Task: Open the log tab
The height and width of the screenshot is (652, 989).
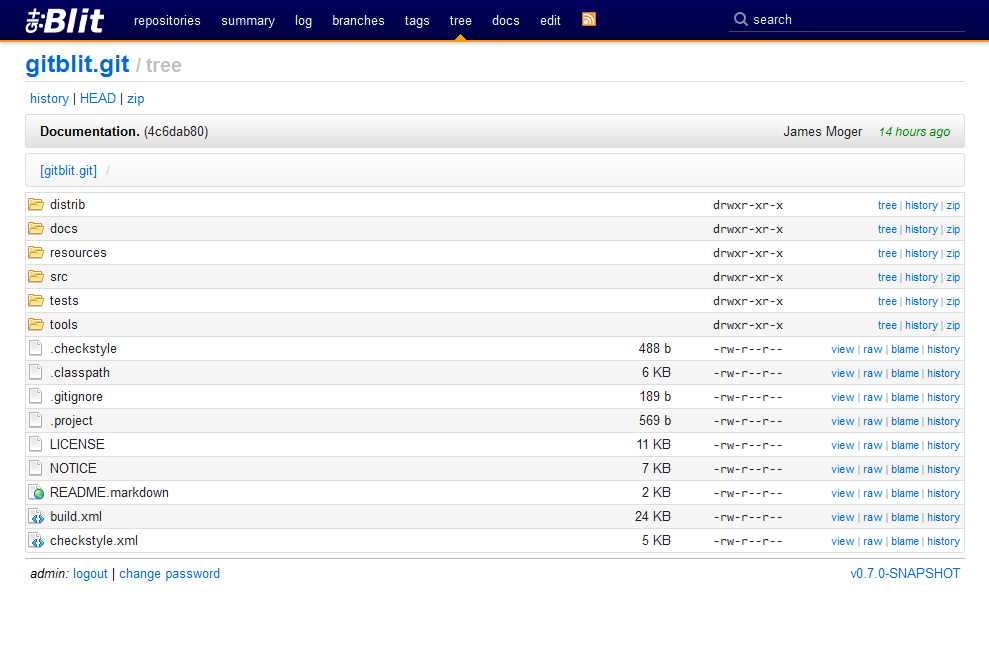Action: tap(303, 20)
